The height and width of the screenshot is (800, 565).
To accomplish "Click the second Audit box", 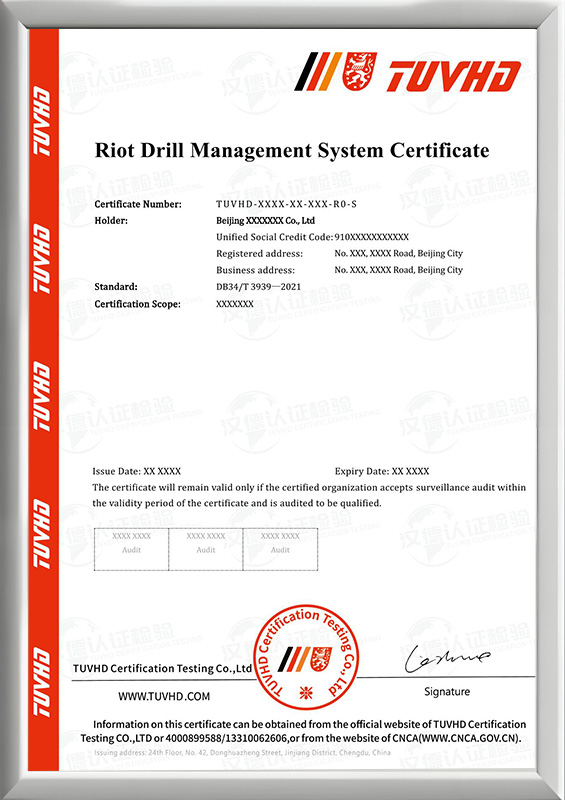I will pos(206,549).
